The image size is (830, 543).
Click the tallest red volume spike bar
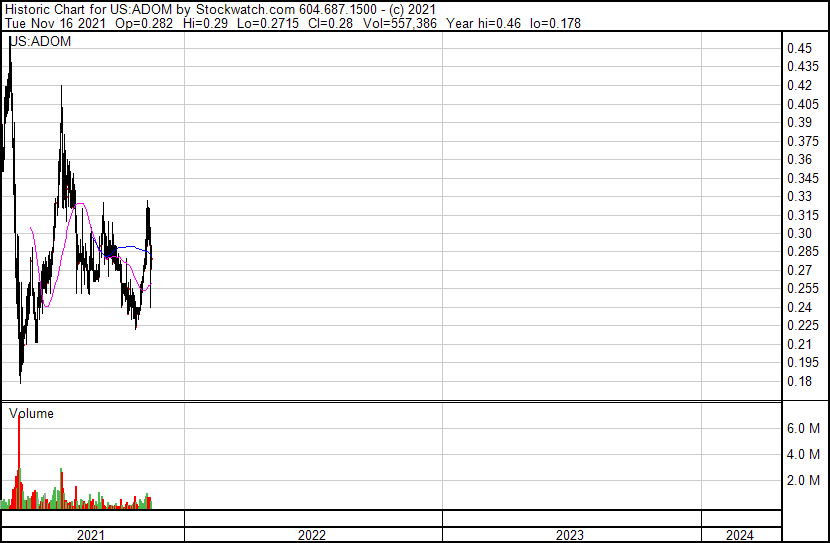(x=19, y=462)
